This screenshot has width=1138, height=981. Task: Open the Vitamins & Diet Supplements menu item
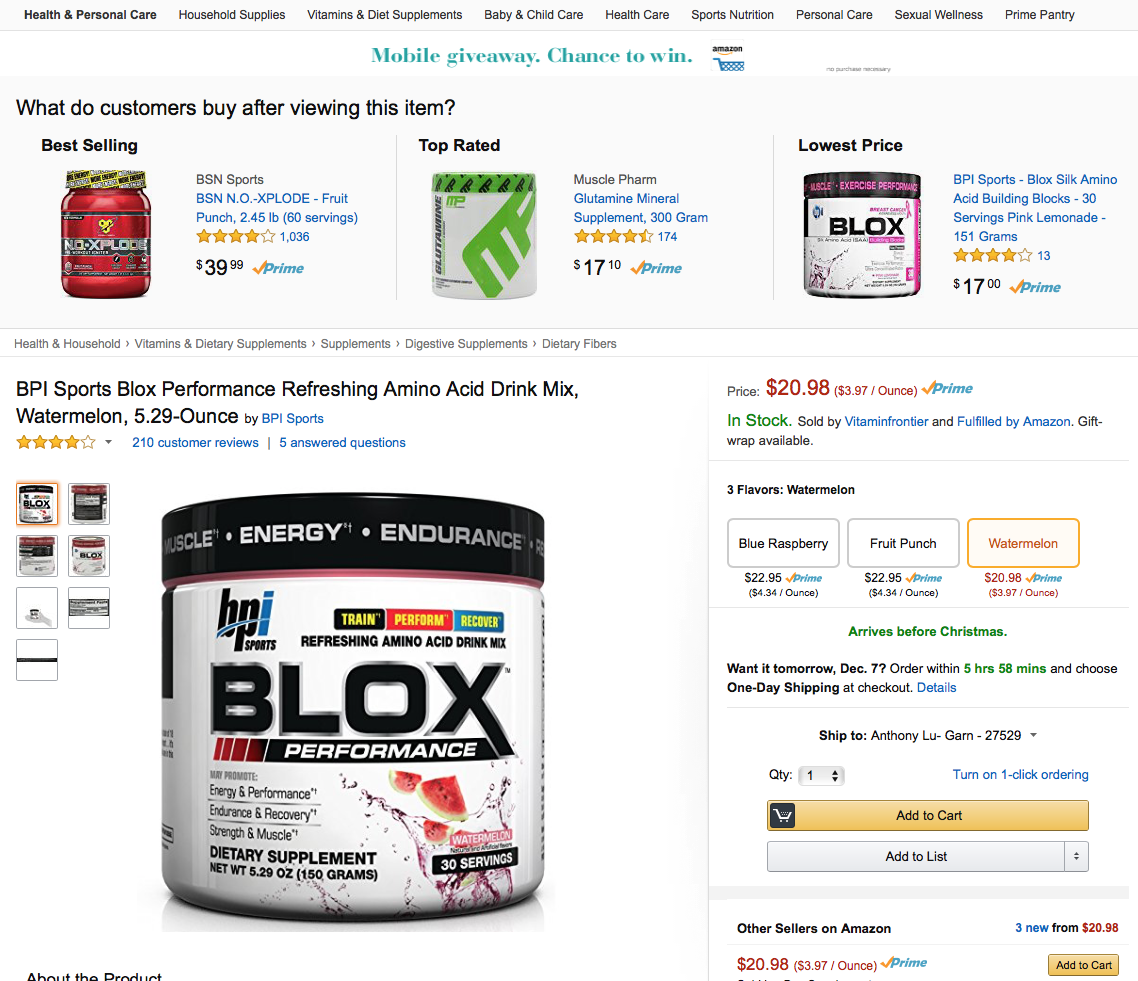point(384,15)
